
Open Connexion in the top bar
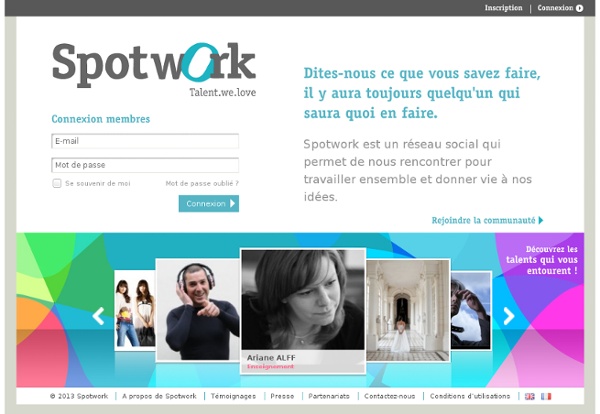(x=560, y=8)
